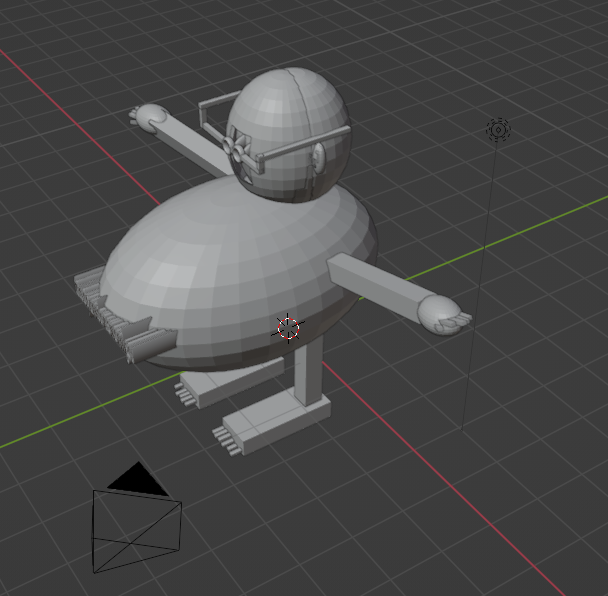Click the point light object
The image size is (608, 596).
coord(497,129)
